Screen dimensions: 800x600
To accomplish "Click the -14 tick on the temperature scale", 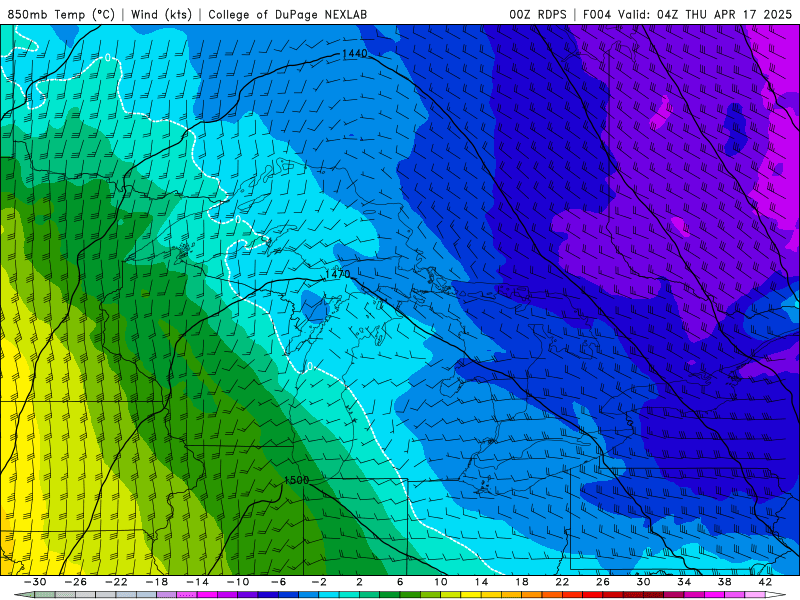I will (197, 582).
